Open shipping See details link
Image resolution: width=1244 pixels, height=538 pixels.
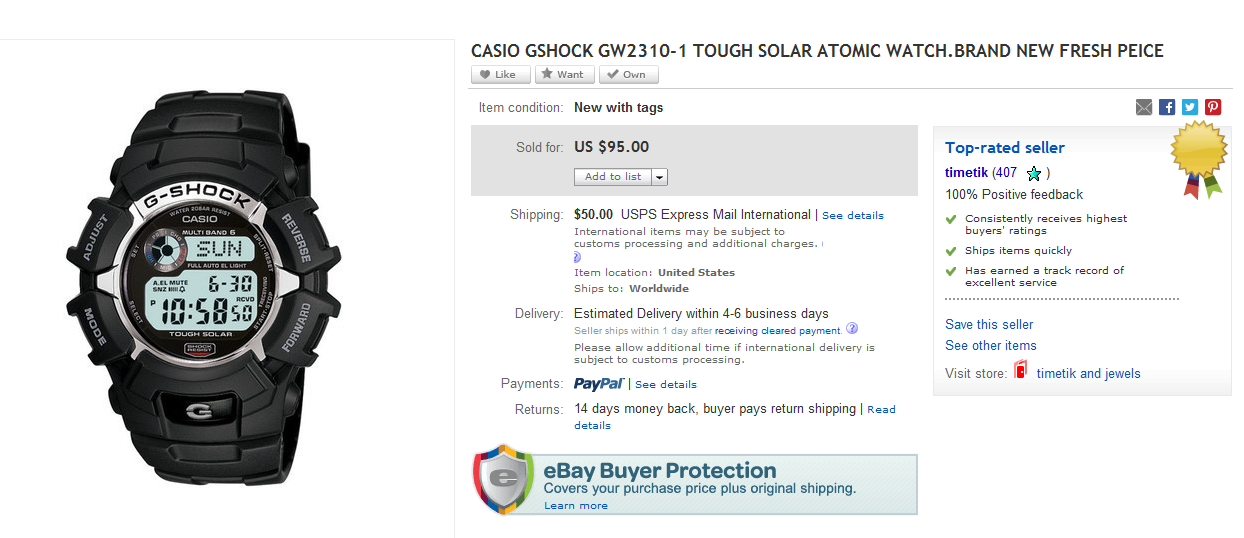[852, 215]
